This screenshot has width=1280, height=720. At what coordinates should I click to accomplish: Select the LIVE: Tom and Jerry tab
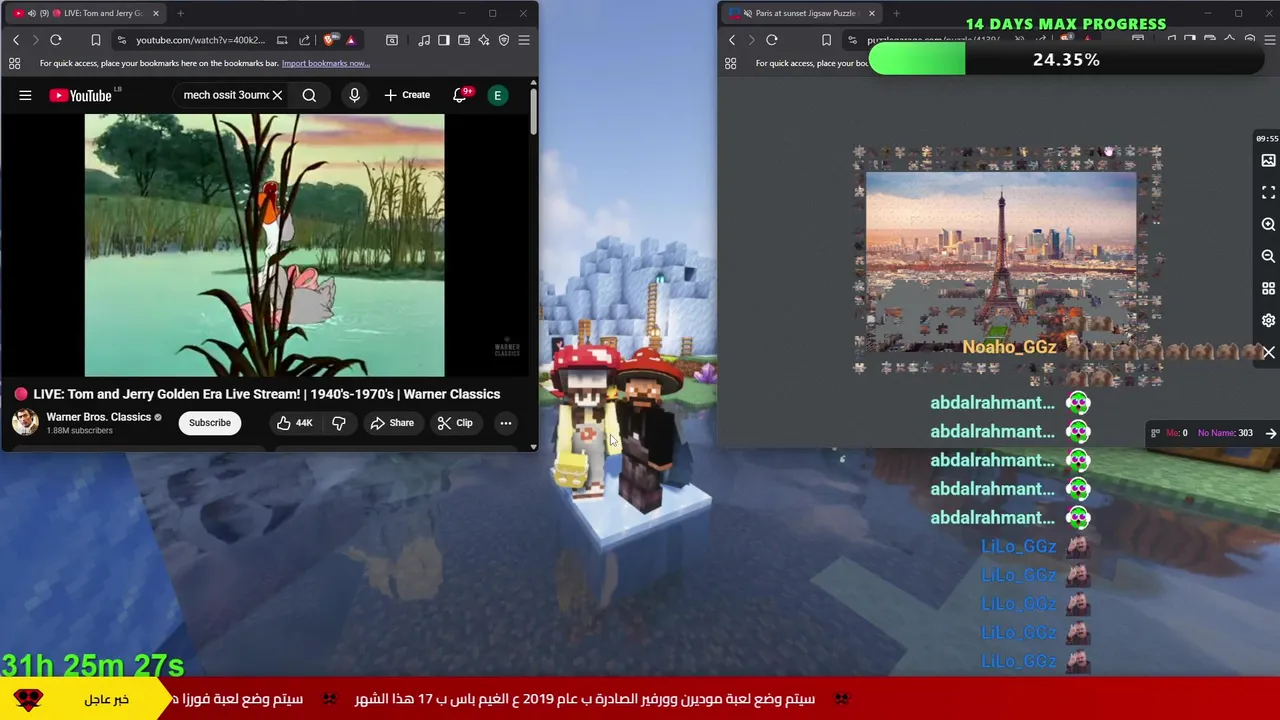click(x=88, y=13)
